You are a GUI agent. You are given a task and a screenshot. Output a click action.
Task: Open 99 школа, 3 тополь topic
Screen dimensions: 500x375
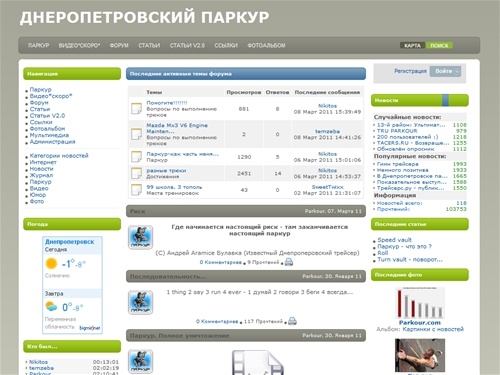point(174,187)
